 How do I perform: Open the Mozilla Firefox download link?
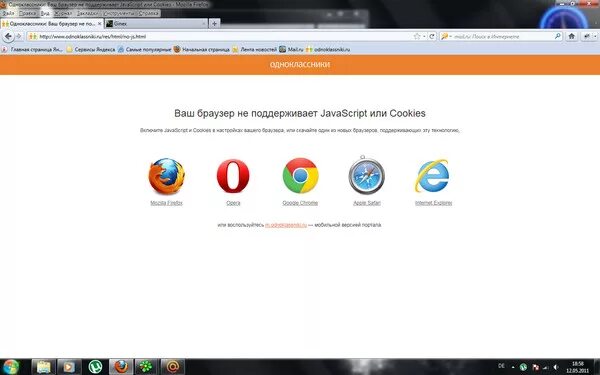[166, 203]
